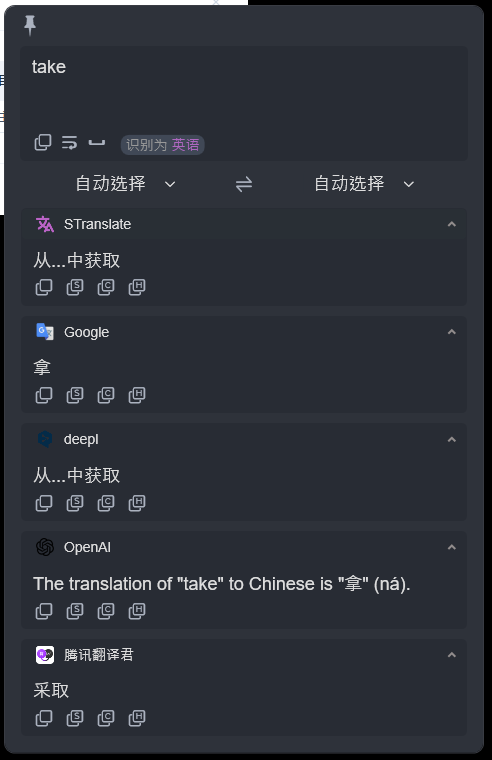
Task: Copy Google result as snake case
Action: pos(75,395)
